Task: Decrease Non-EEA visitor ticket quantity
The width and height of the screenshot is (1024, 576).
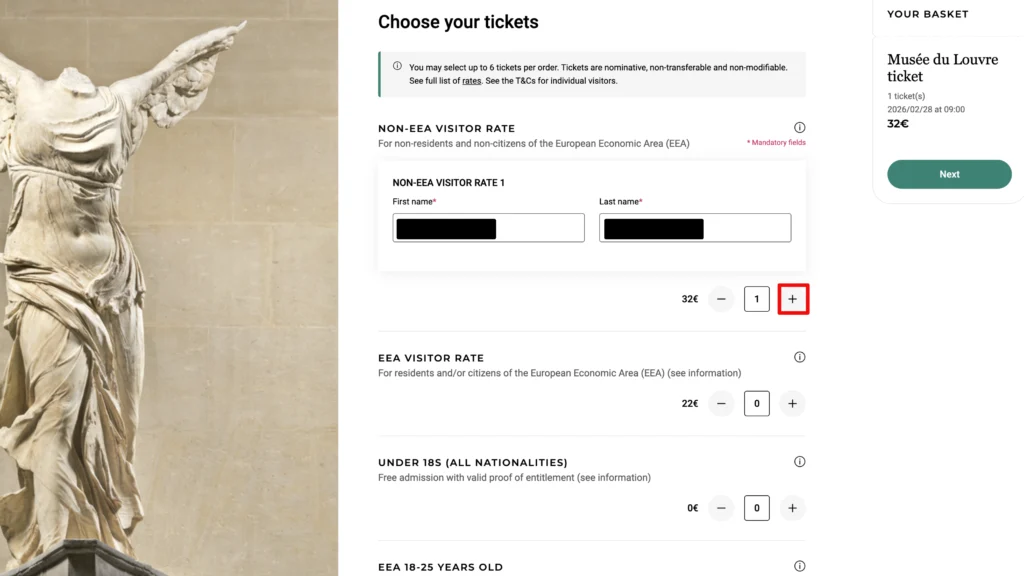Action: (x=721, y=299)
